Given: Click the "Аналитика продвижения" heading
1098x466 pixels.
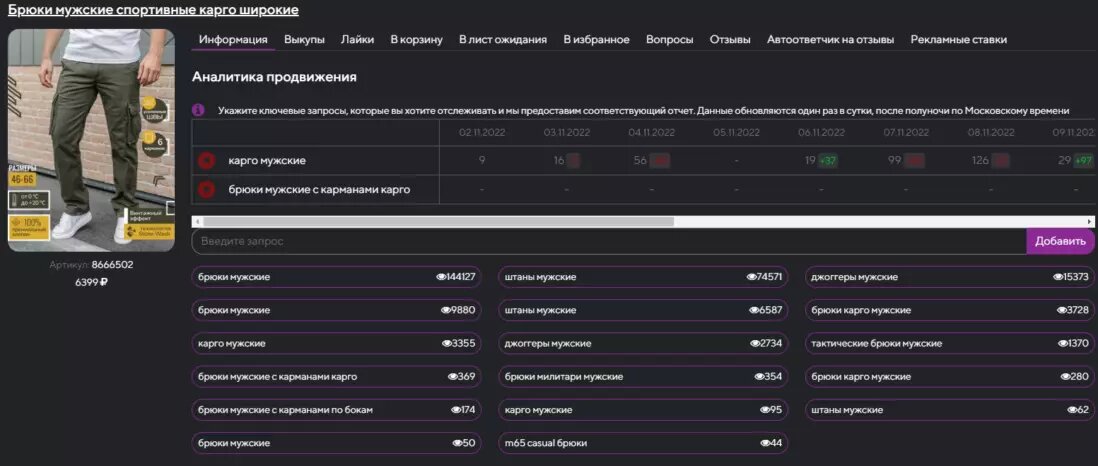Looking at the screenshot, I should (274, 77).
